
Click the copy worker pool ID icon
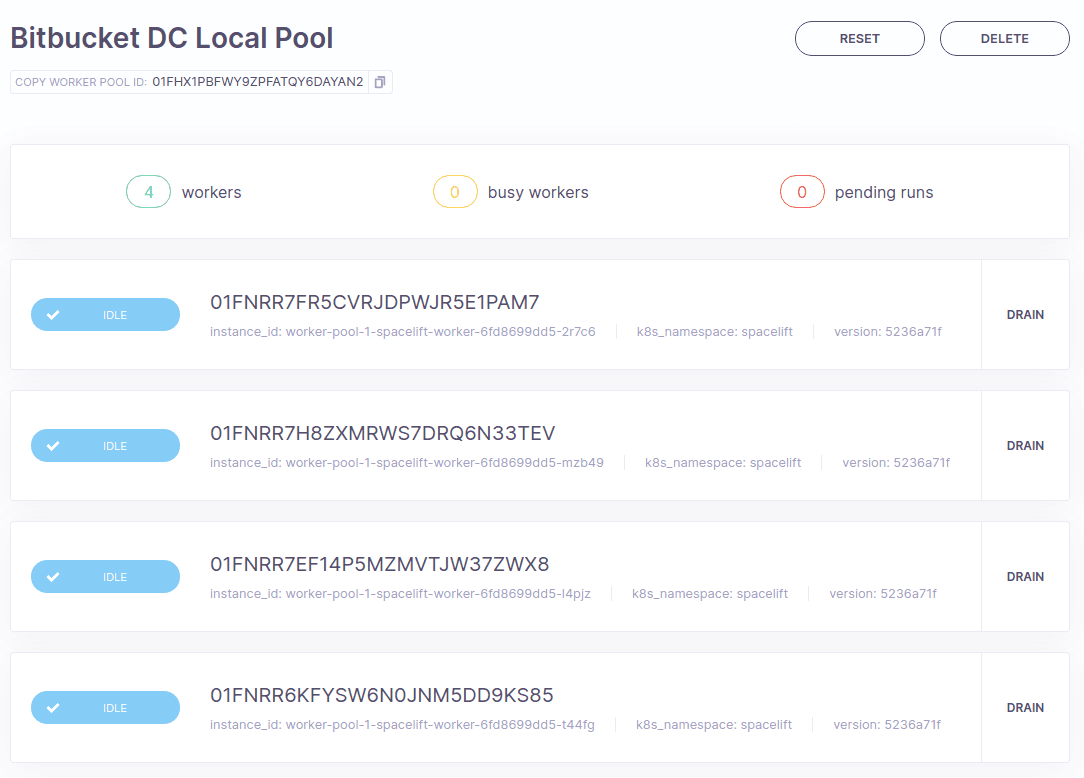pyautogui.click(x=380, y=82)
